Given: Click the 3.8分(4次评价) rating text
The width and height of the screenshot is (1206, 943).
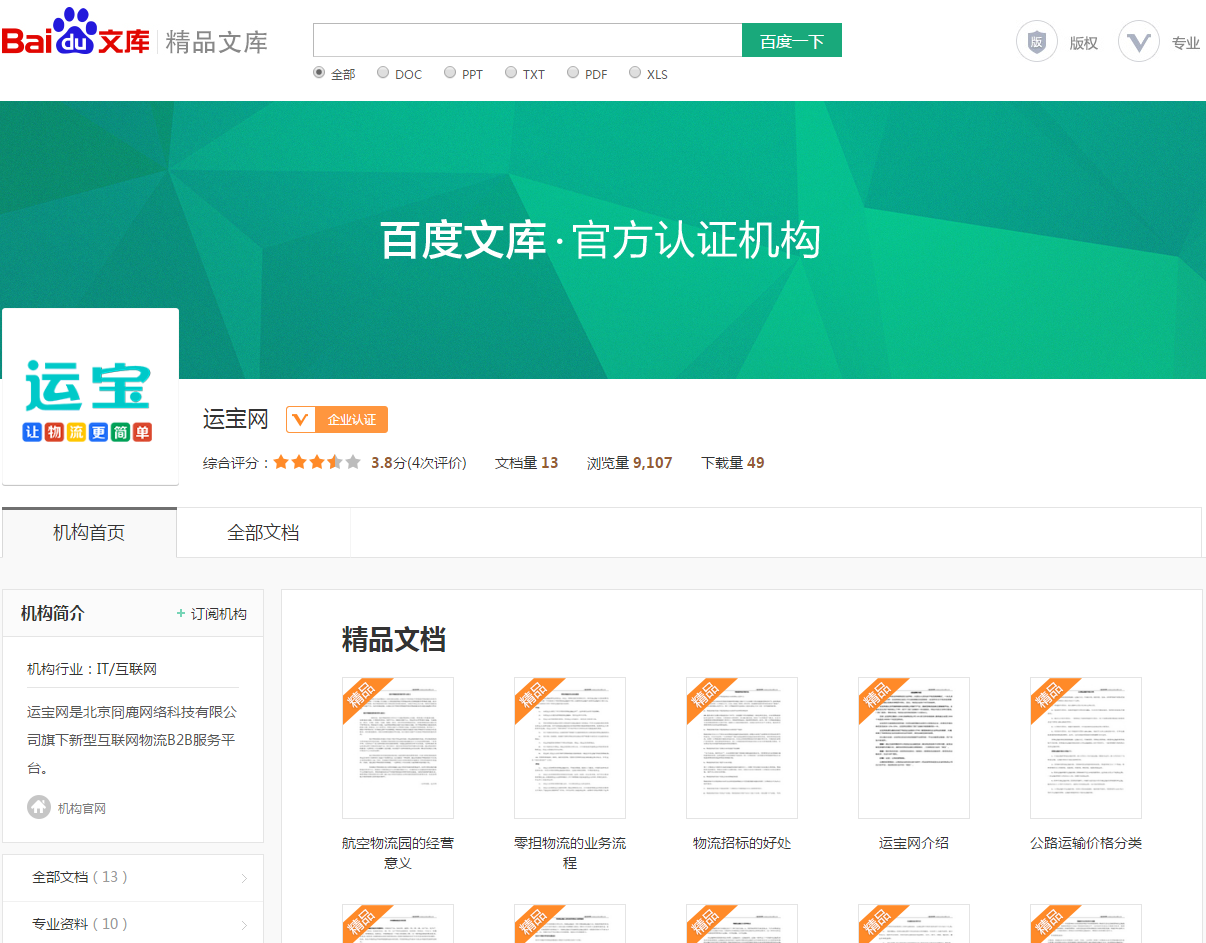Looking at the screenshot, I should click(x=419, y=463).
